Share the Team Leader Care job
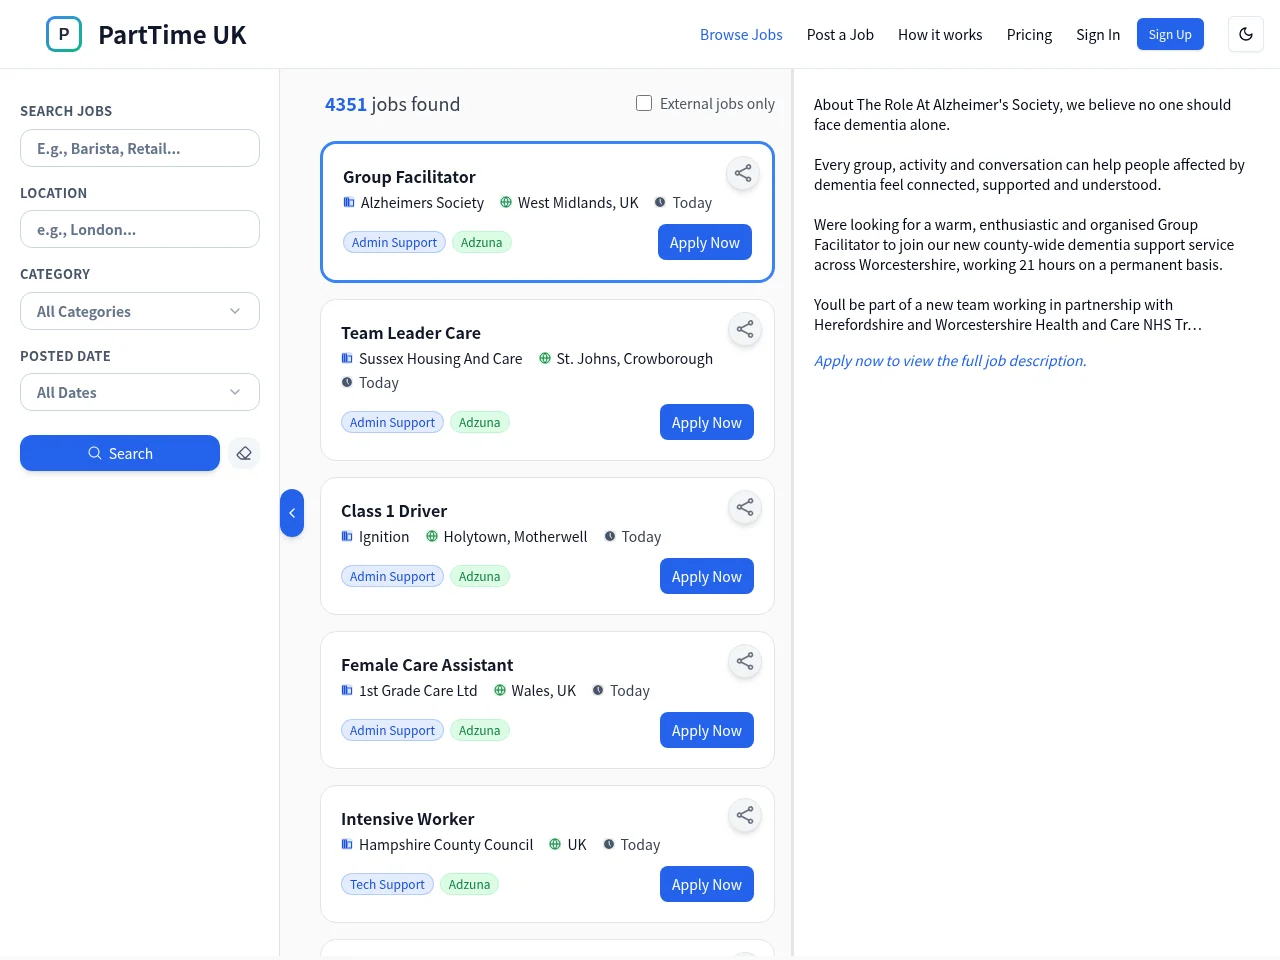This screenshot has height=960, width=1280. 745,329
